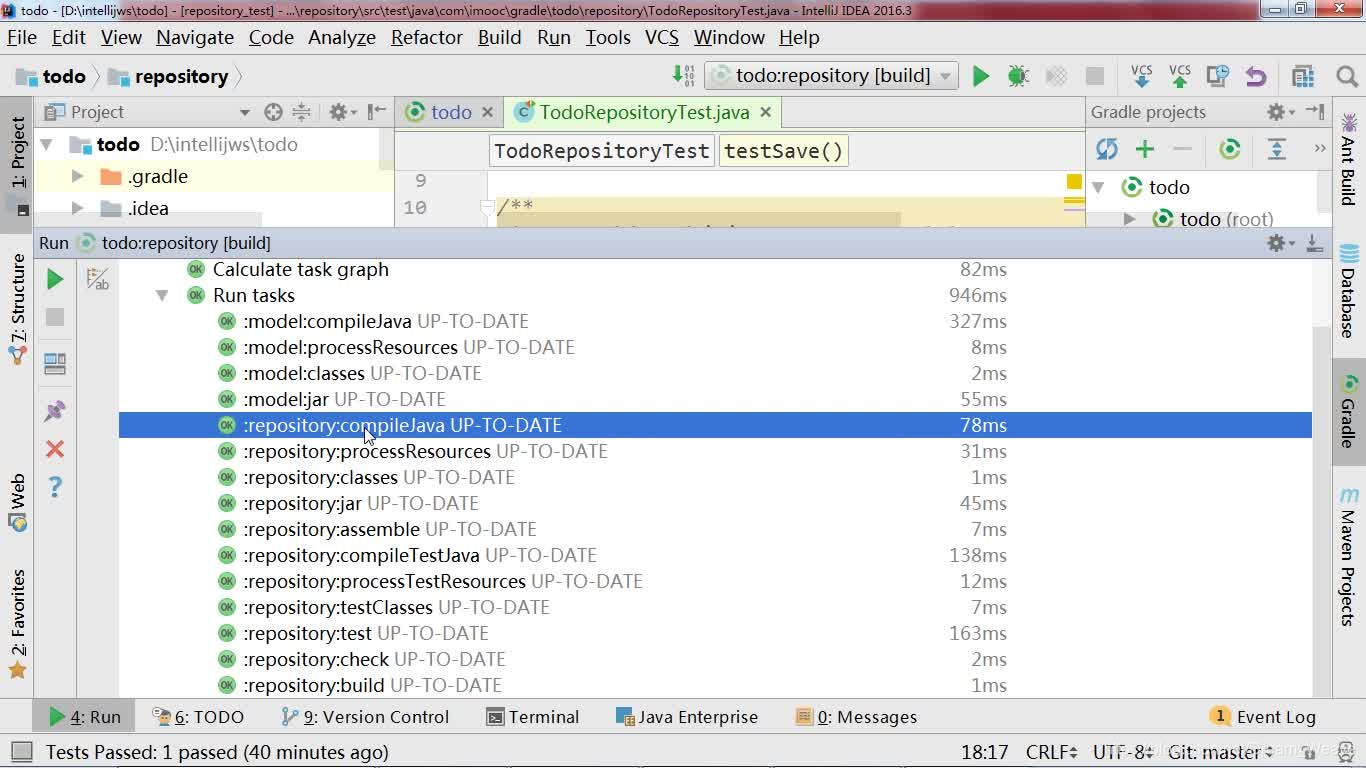Click the stop icon in the Run panel

coord(55,317)
